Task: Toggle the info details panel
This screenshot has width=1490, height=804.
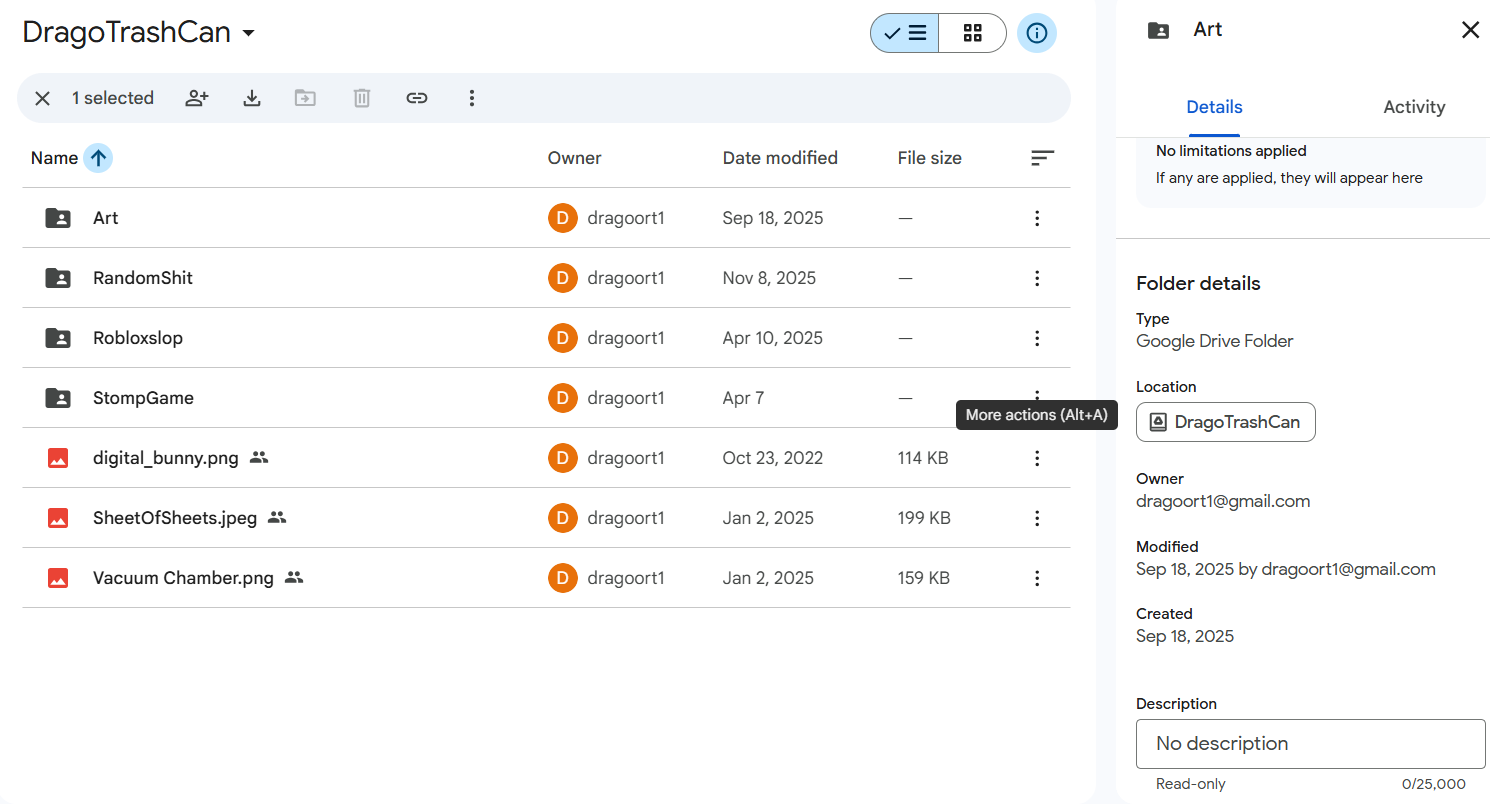Action: [x=1037, y=33]
